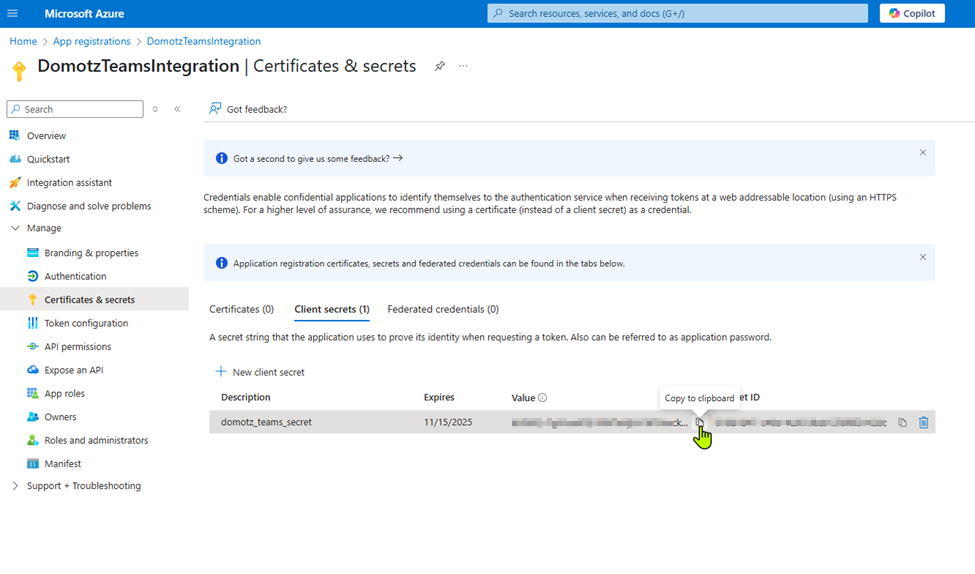Click the key icon next to page title
This screenshot has width=975, height=574.
point(19,71)
